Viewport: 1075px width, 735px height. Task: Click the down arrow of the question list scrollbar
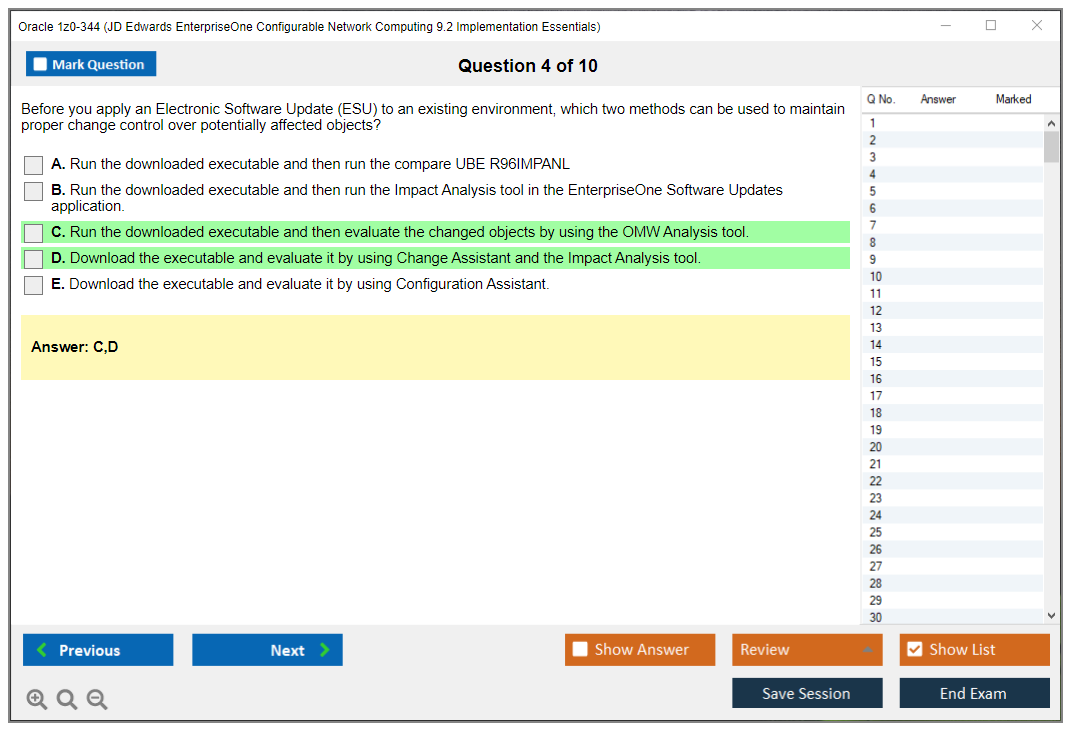pos(1050,615)
